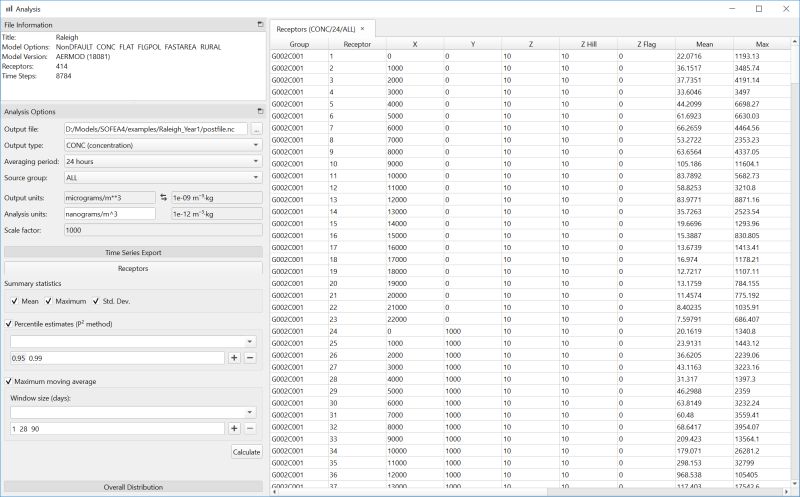Screen dimensions: 800x497
Task: Click the Analysis units field
Action: tap(110, 214)
